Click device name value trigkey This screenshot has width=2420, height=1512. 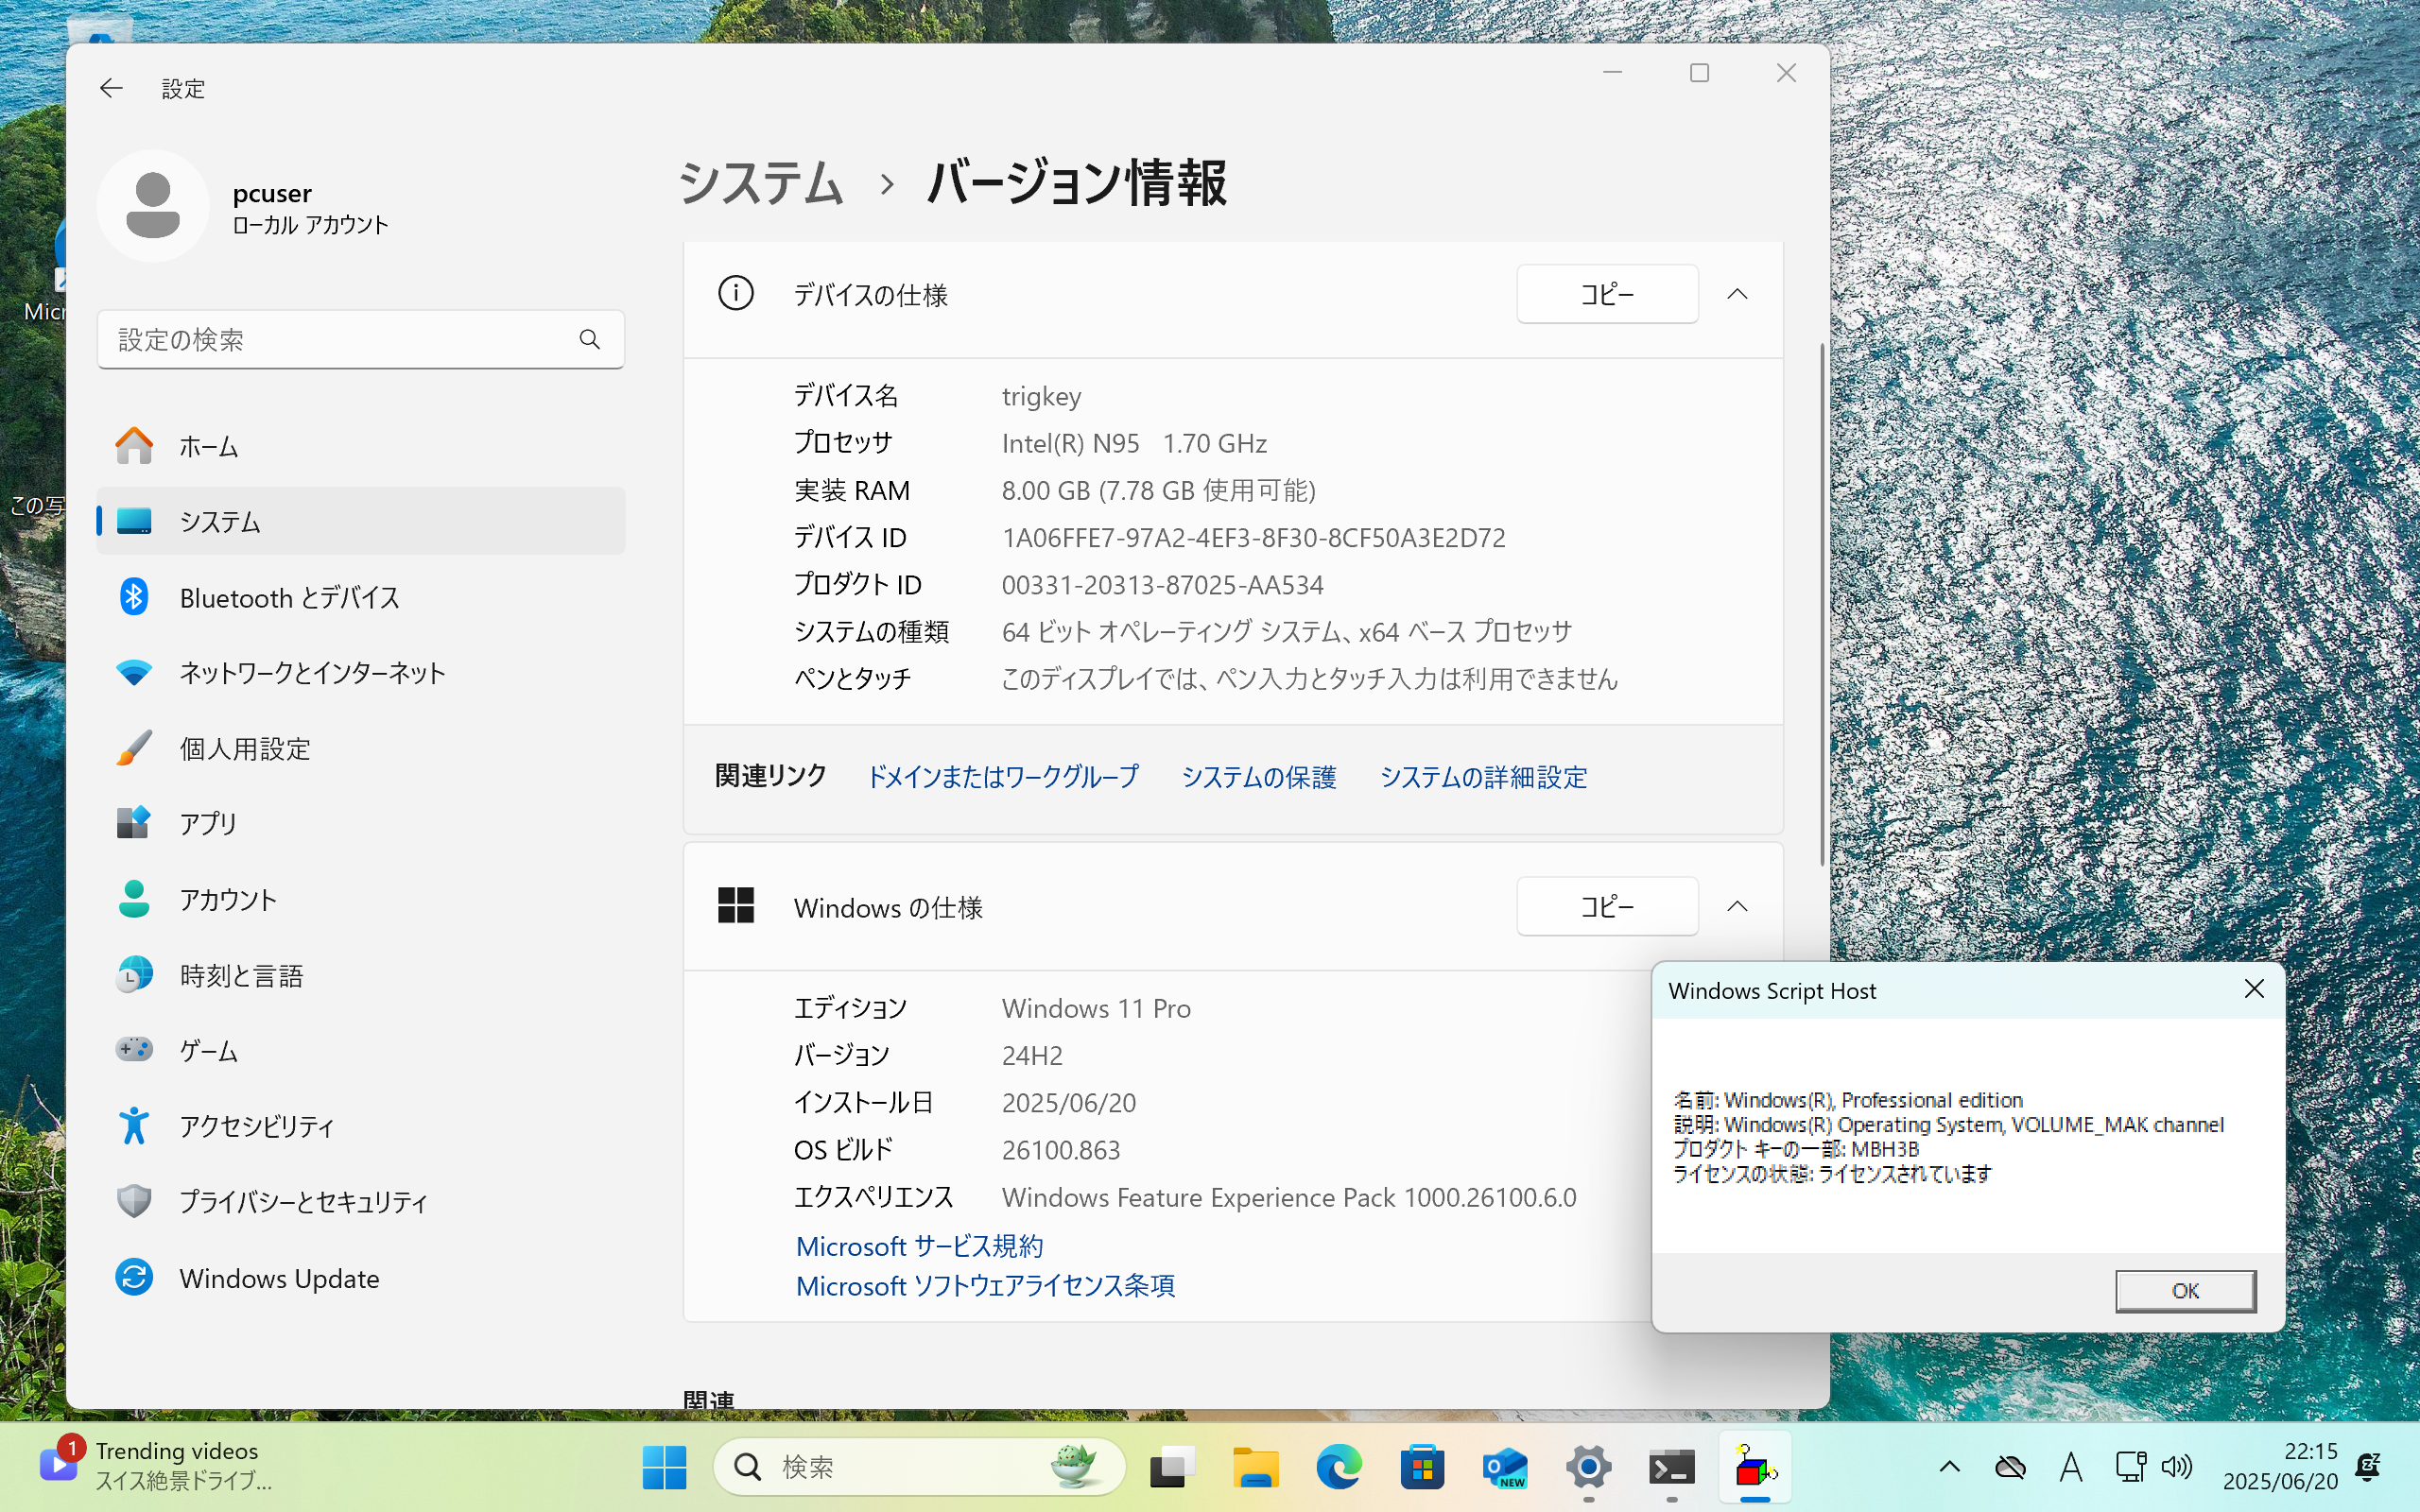tap(1041, 397)
